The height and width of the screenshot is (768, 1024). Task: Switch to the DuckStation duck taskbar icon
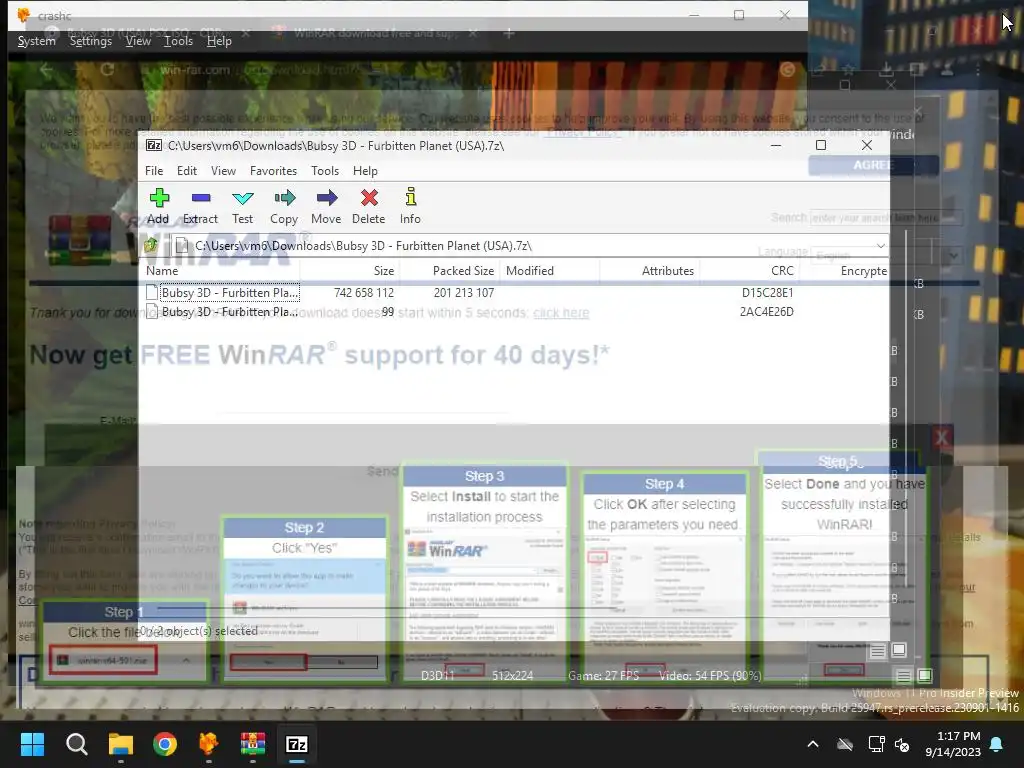coord(208,744)
